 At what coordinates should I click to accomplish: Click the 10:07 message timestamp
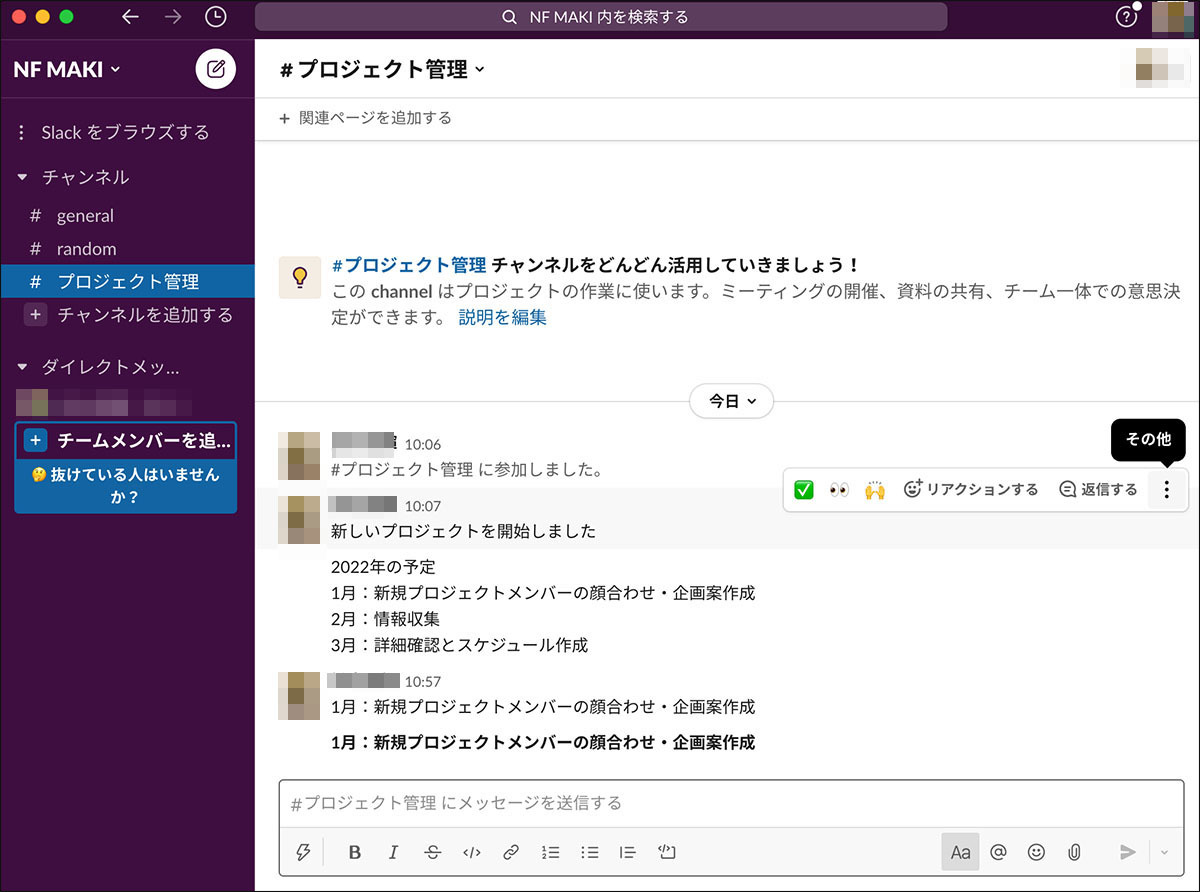coord(422,506)
